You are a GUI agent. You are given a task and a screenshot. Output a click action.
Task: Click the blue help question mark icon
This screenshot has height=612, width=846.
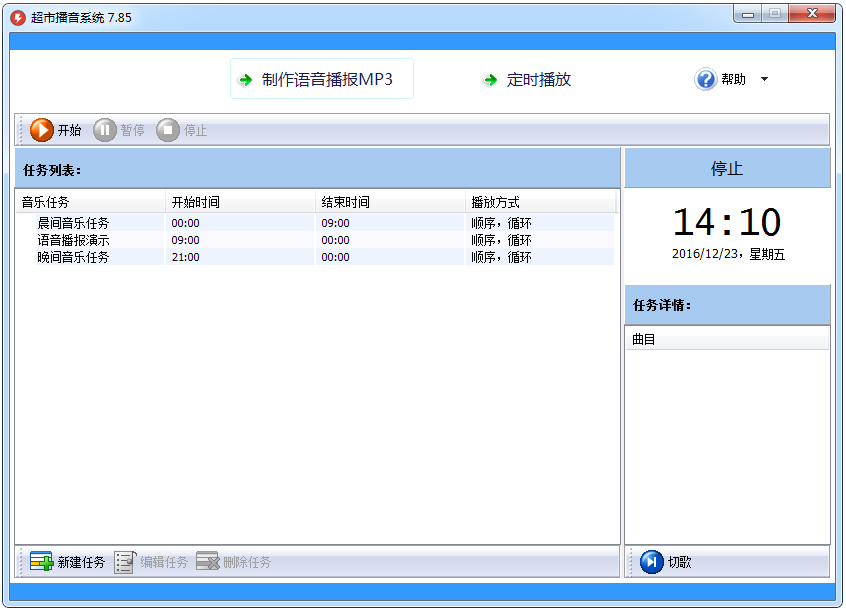tap(705, 79)
